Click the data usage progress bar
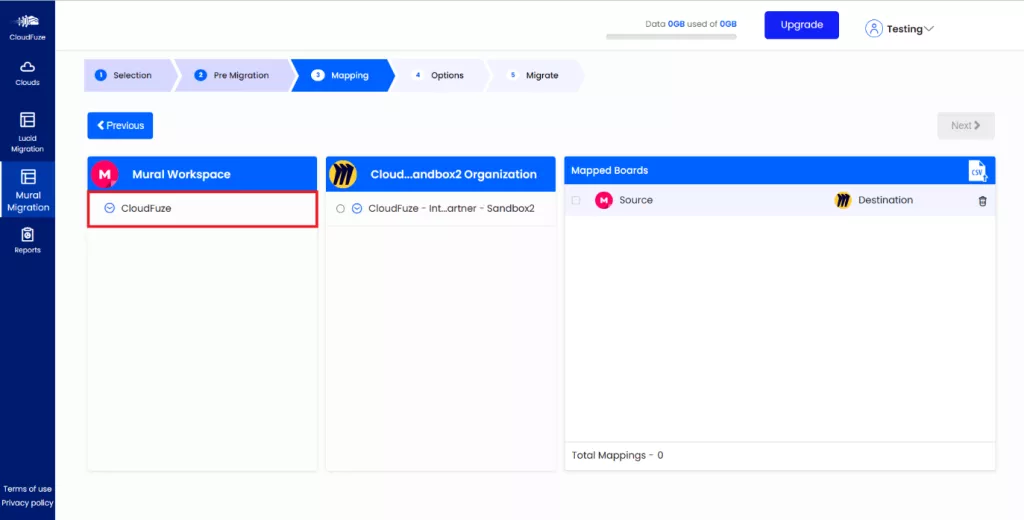1024x520 pixels. coord(671,37)
